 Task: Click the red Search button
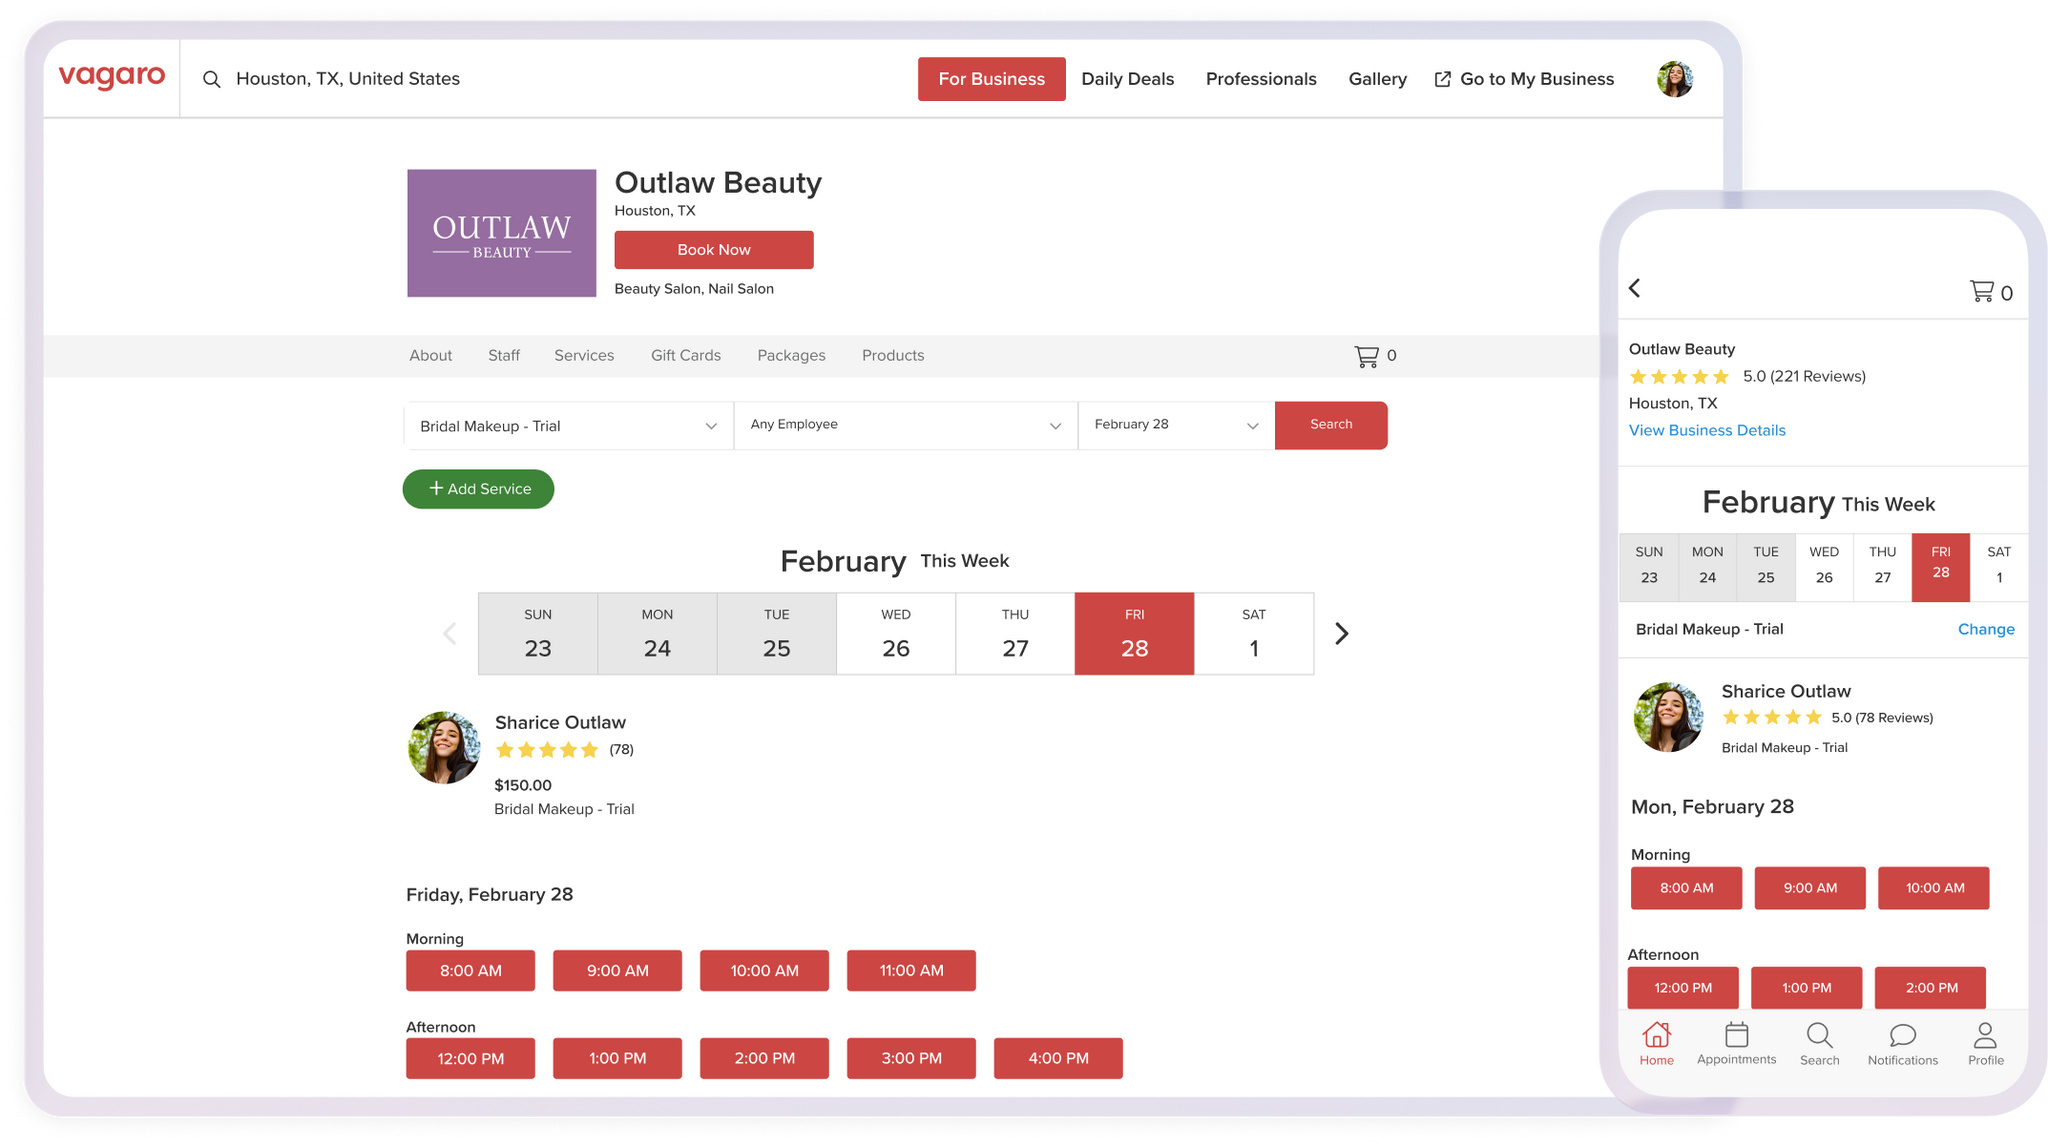[x=1331, y=425]
